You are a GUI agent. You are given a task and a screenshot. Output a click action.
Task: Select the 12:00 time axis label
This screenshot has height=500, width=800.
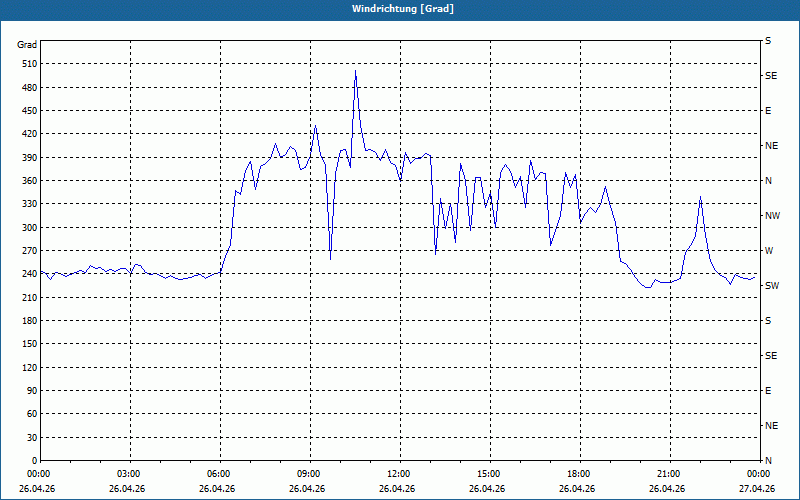(x=398, y=474)
